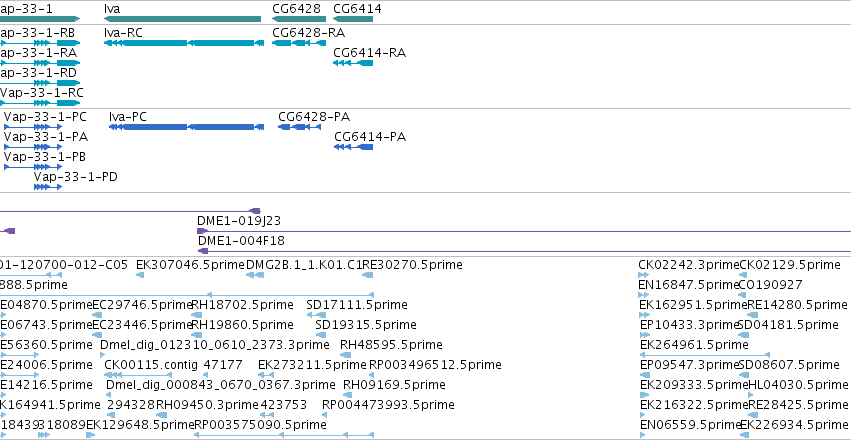Image resolution: width=851 pixels, height=440 pixels.
Task: Click the RP003575090.5prime long EST line
Action: click(x=284, y=435)
